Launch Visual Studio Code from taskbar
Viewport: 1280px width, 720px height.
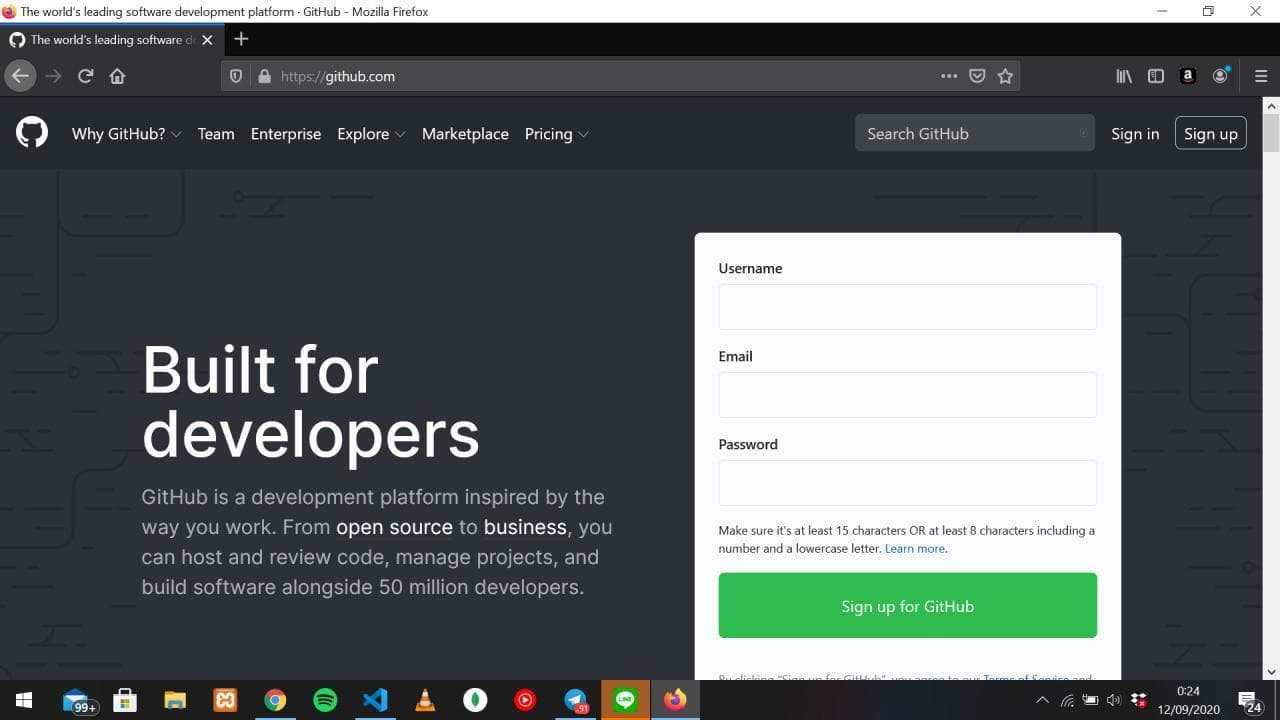coord(375,700)
